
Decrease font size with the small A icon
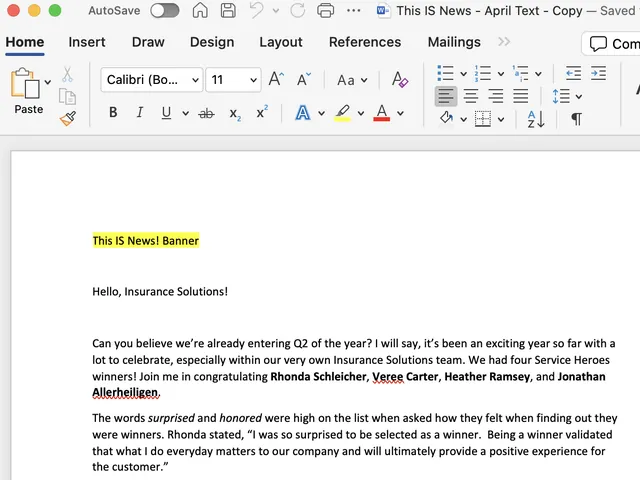(x=304, y=79)
